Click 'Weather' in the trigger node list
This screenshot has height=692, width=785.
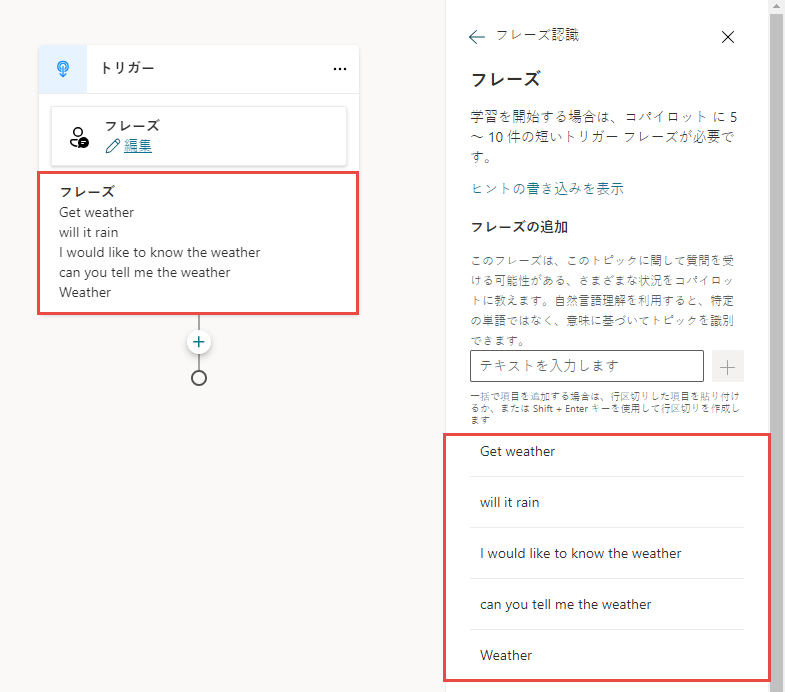pyautogui.click(x=85, y=292)
